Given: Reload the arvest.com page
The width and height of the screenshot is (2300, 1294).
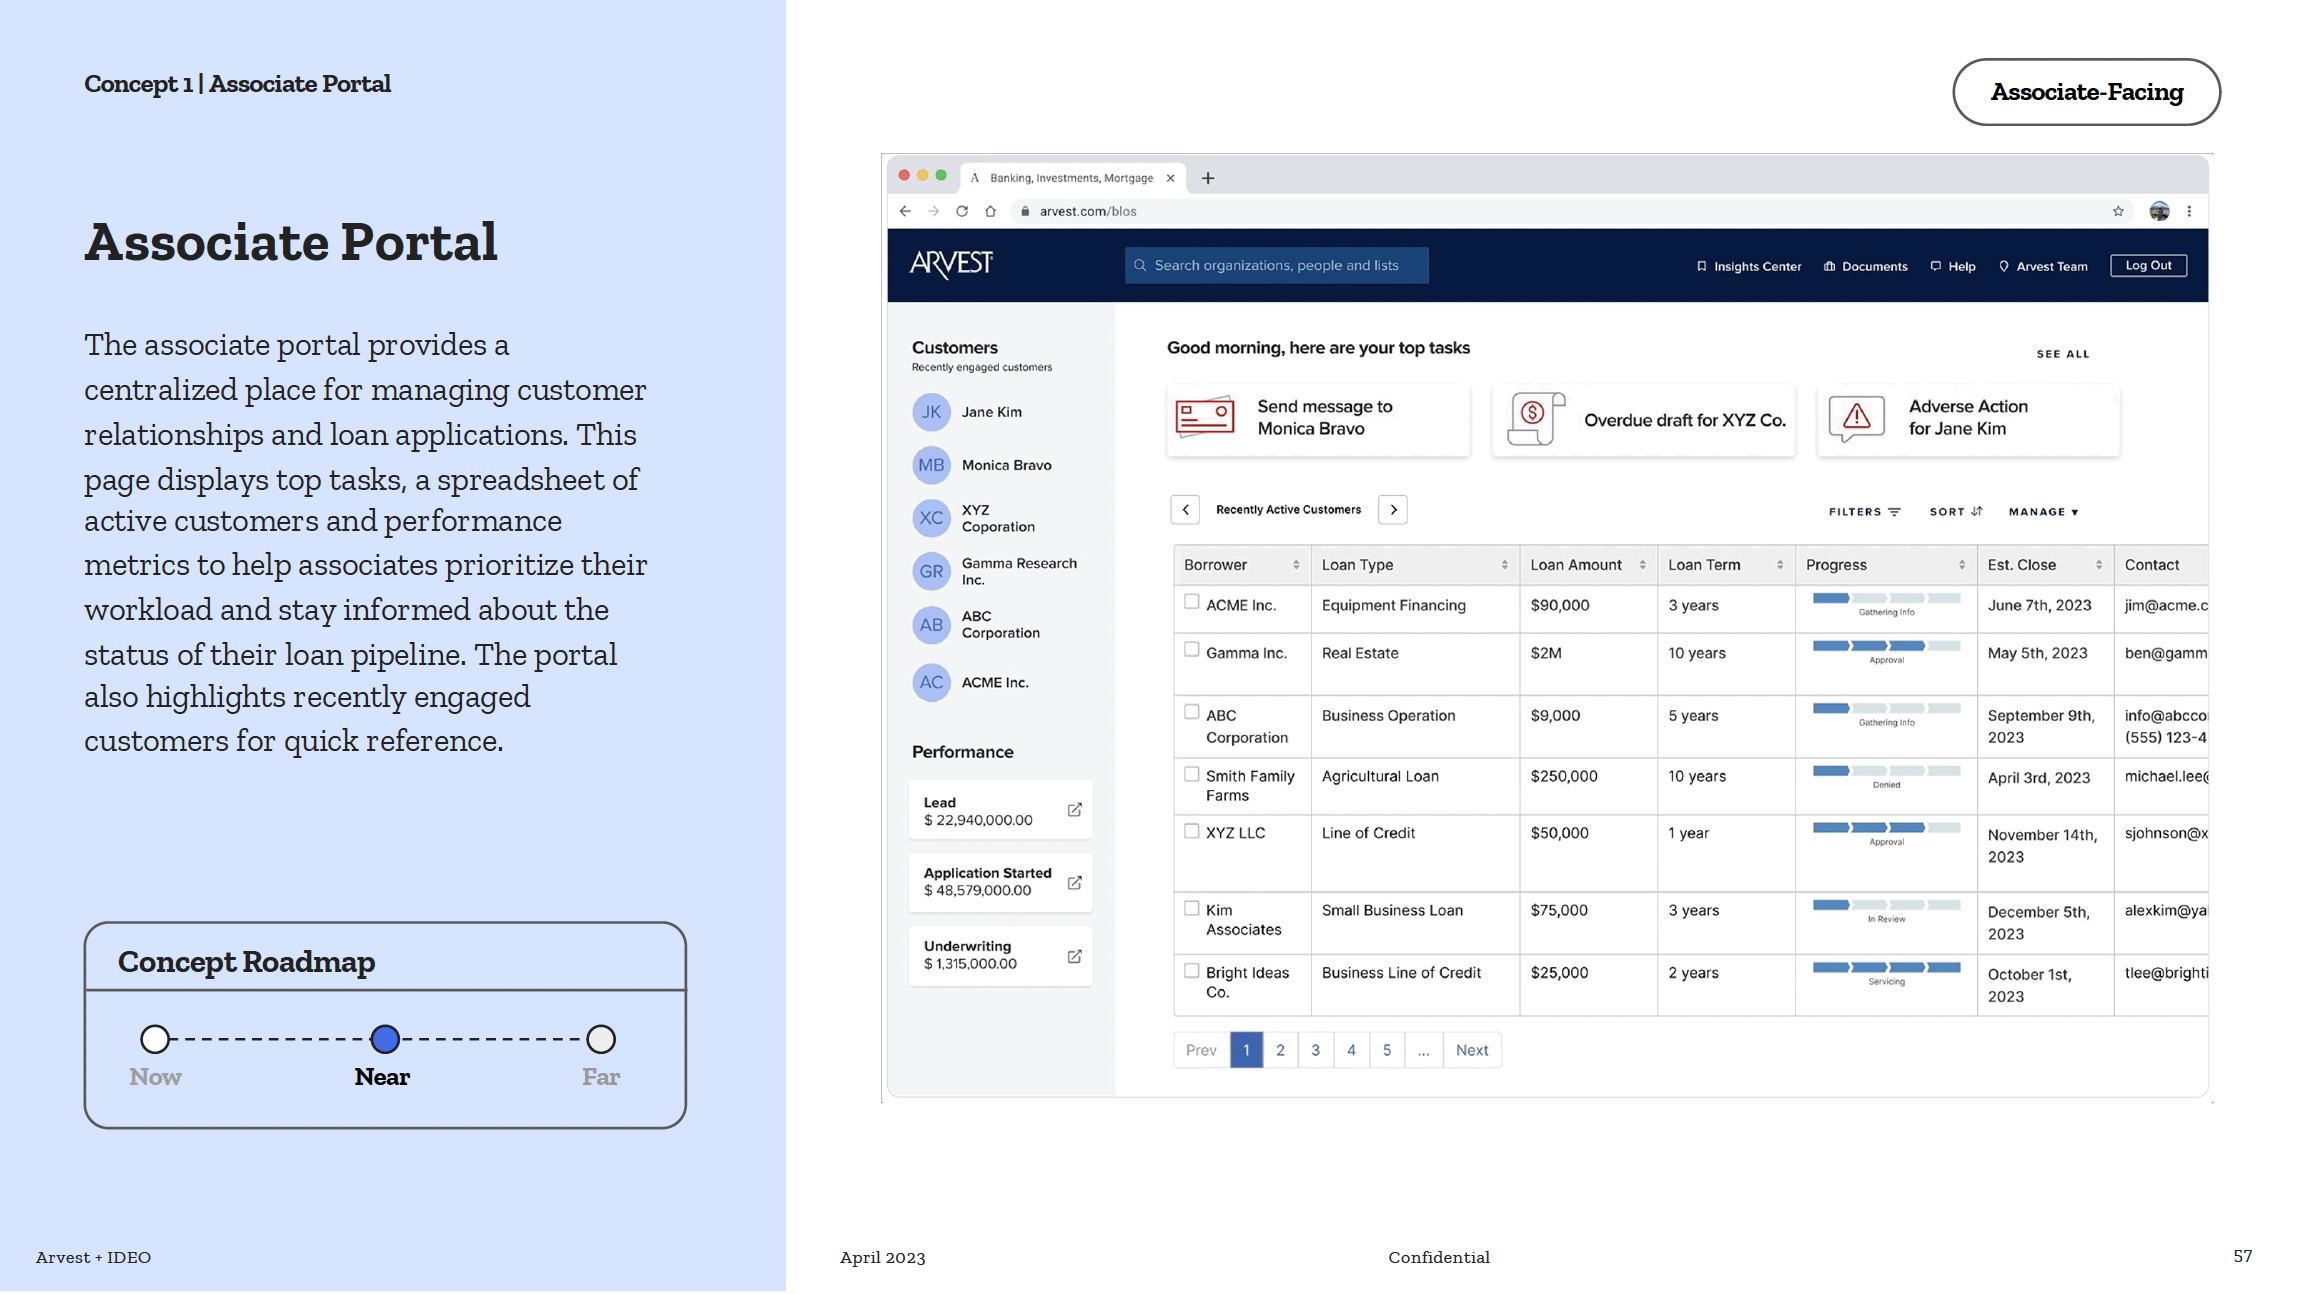Looking at the screenshot, I should (962, 211).
